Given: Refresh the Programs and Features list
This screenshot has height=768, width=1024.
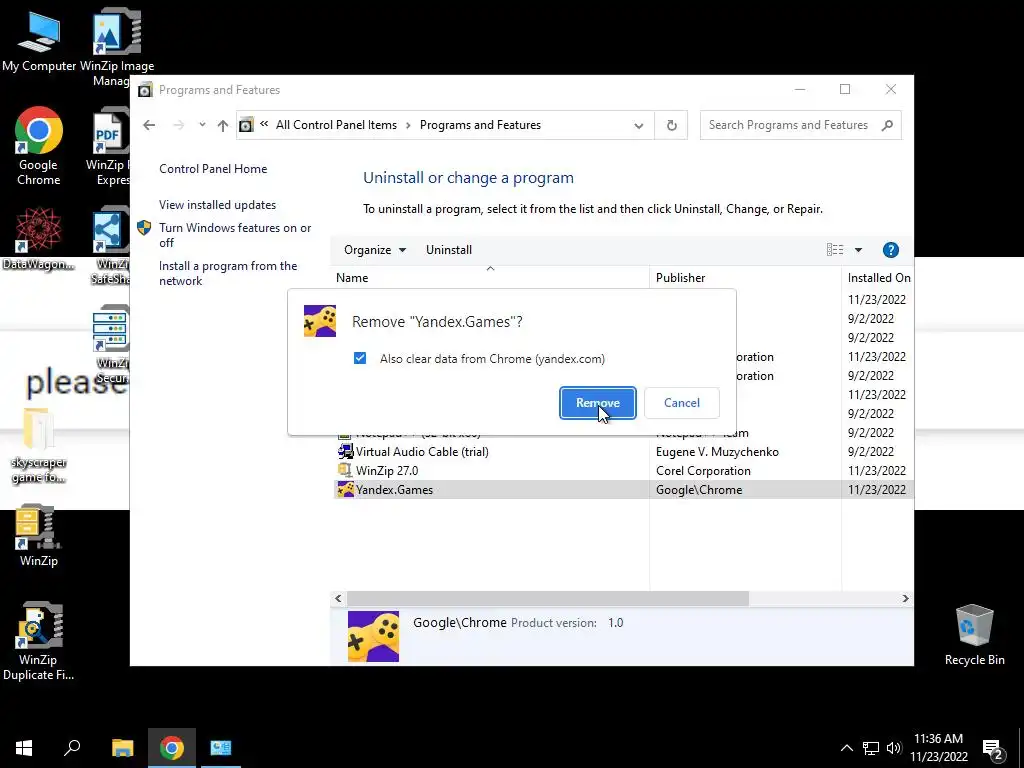Looking at the screenshot, I should point(671,125).
